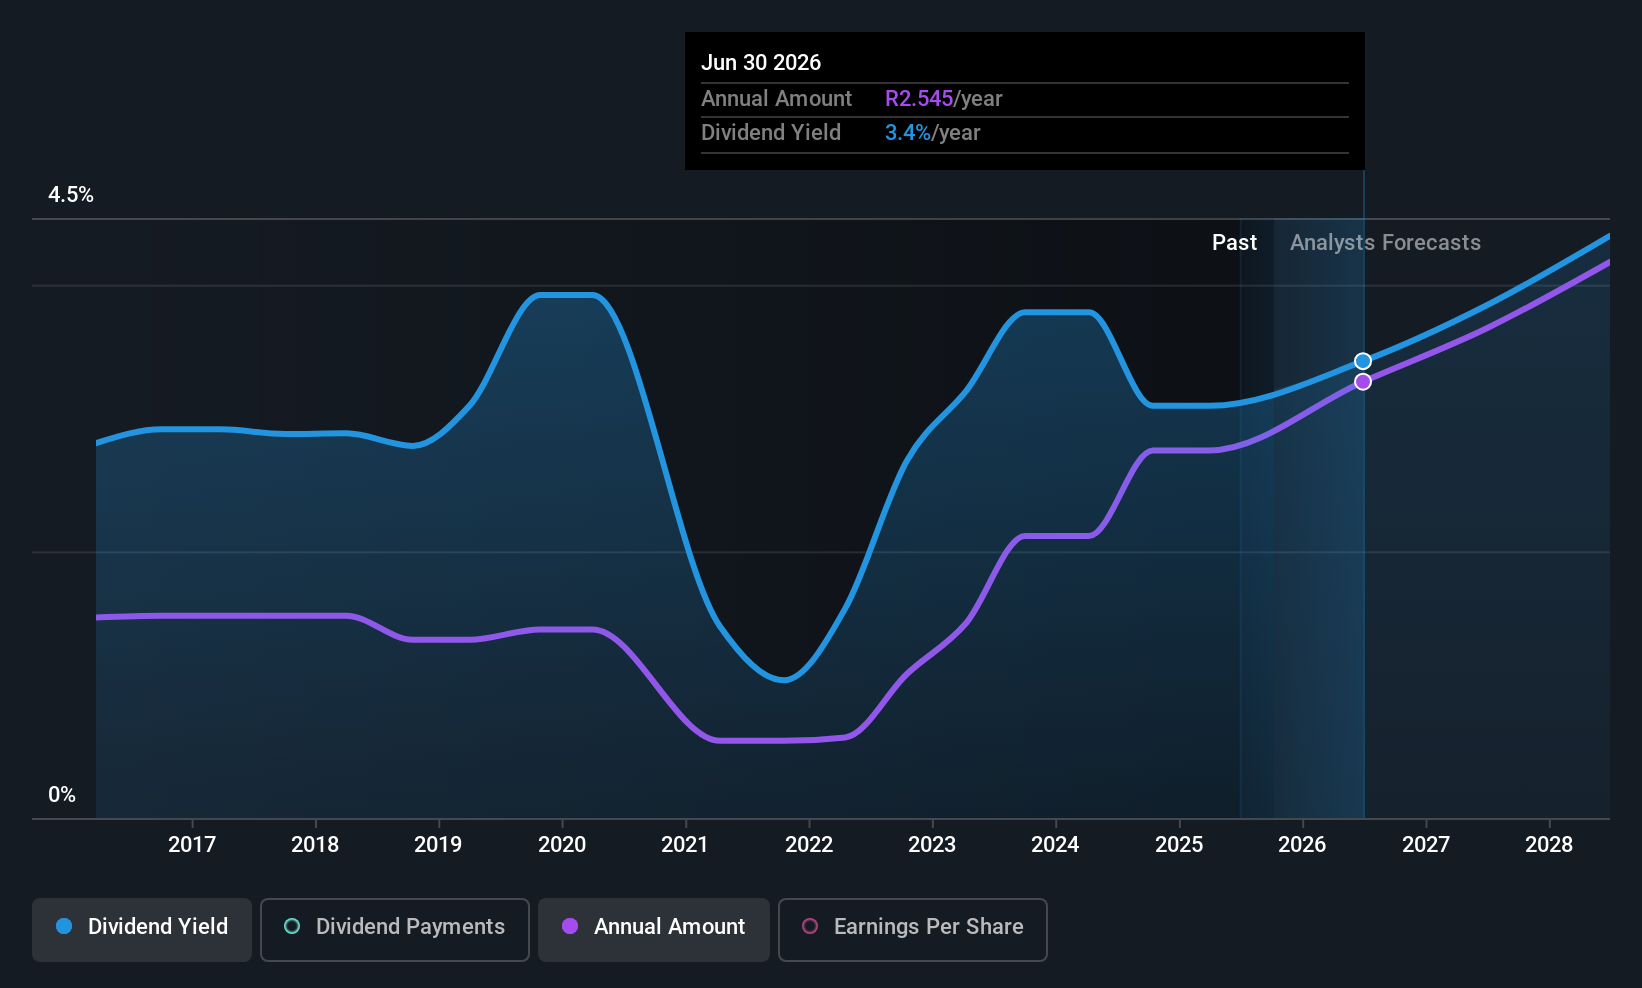The height and width of the screenshot is (988, 1642).
Task: Click the 0% y-axis label
Action: [x=62, y=795]
